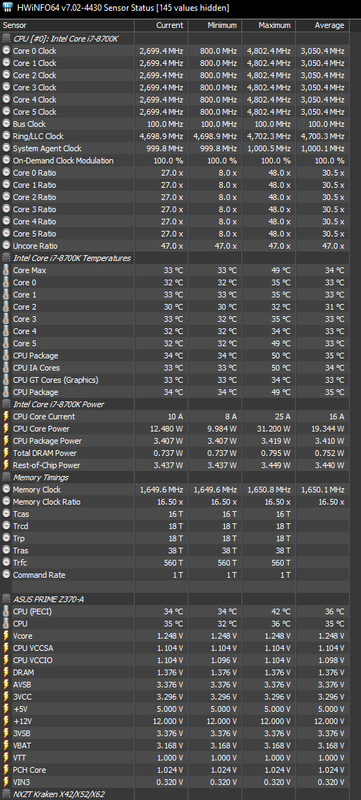Click the 1.096 V CPU VCCIO minimum
361x800 pixels.
[x=222, y=660]
